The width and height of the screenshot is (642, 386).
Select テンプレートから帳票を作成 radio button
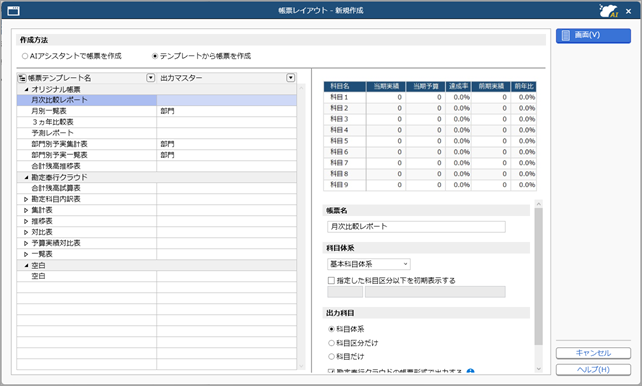[155, 56]
